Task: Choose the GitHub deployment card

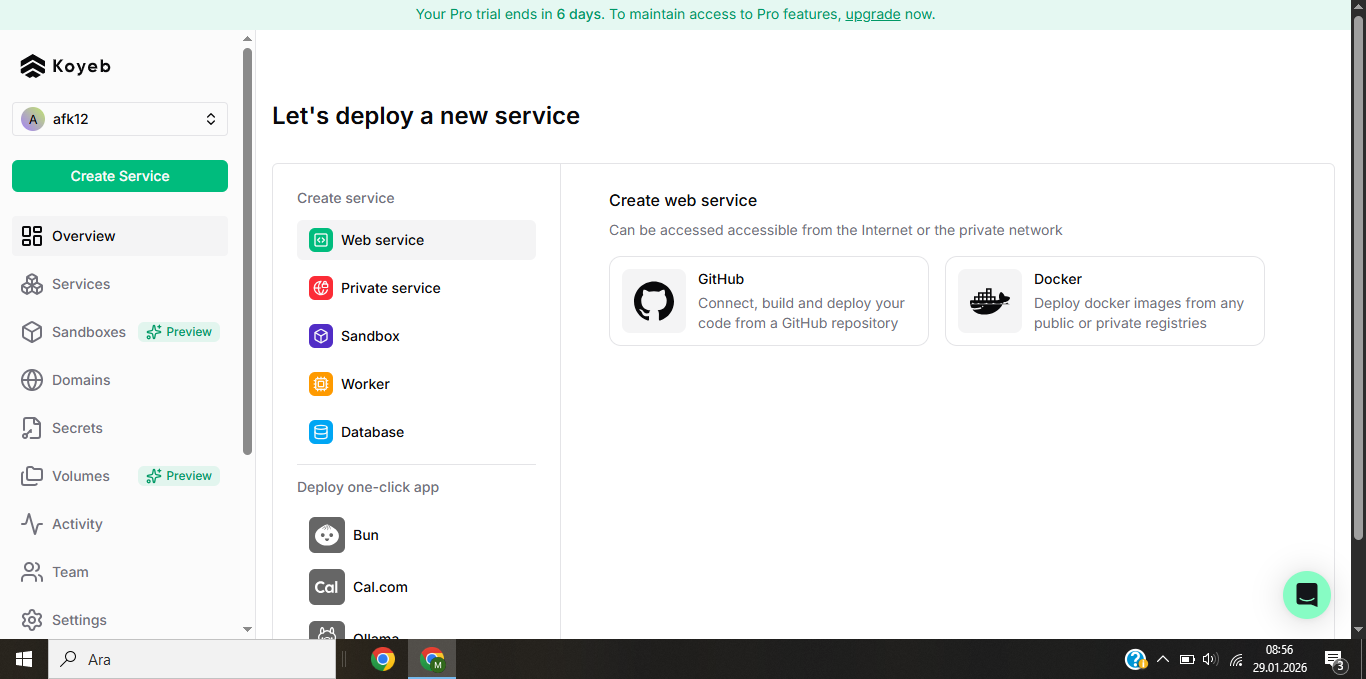Action: point(769,301)
